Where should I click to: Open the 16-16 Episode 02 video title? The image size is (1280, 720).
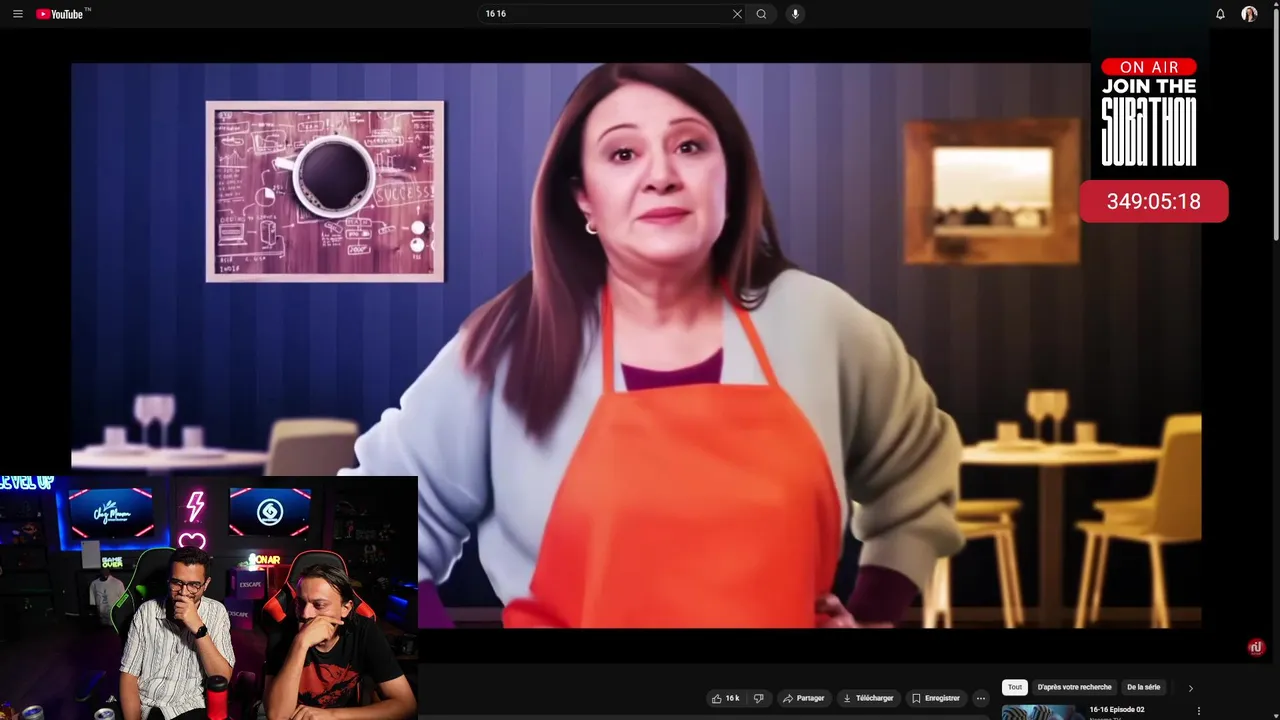1117,710
